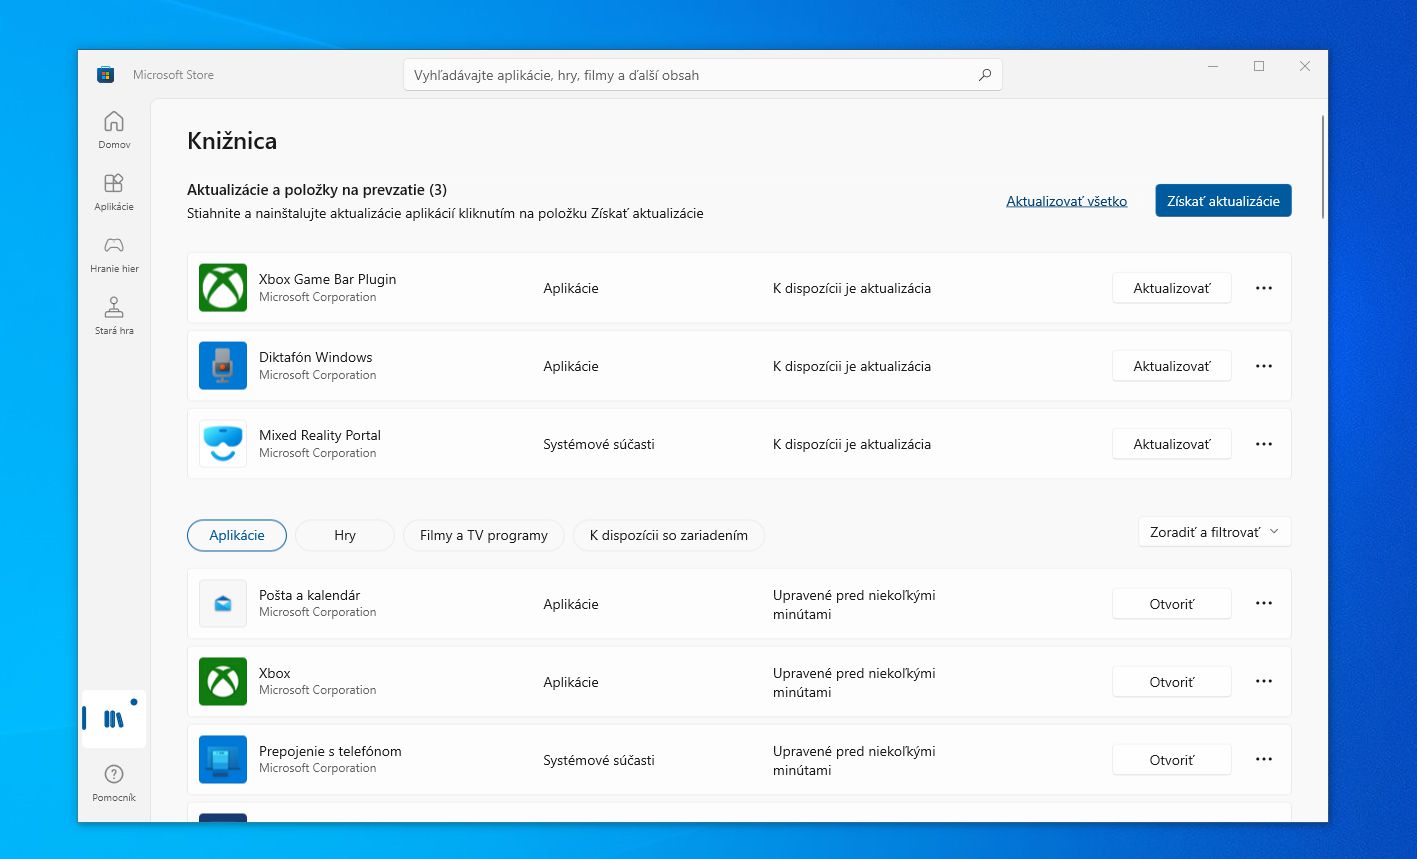Update Diktafón Windows with Aktualizovať

1171,366
